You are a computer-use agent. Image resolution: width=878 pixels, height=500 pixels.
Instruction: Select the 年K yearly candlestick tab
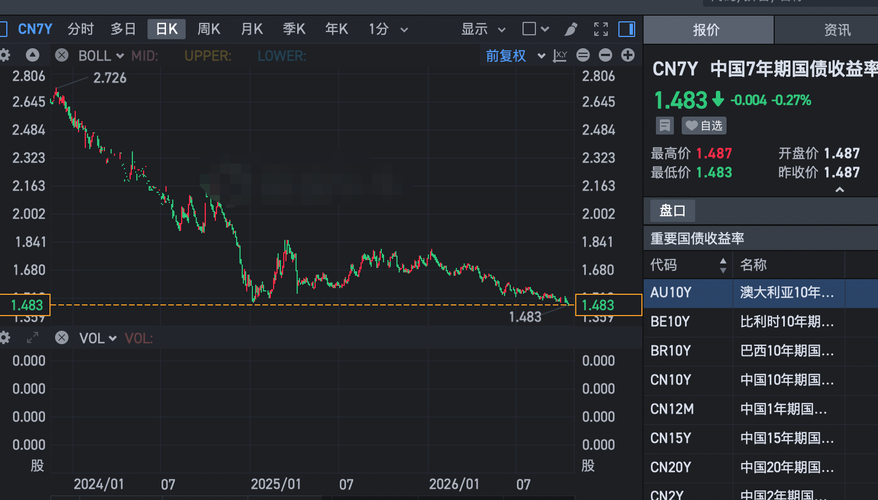point(337,29)
